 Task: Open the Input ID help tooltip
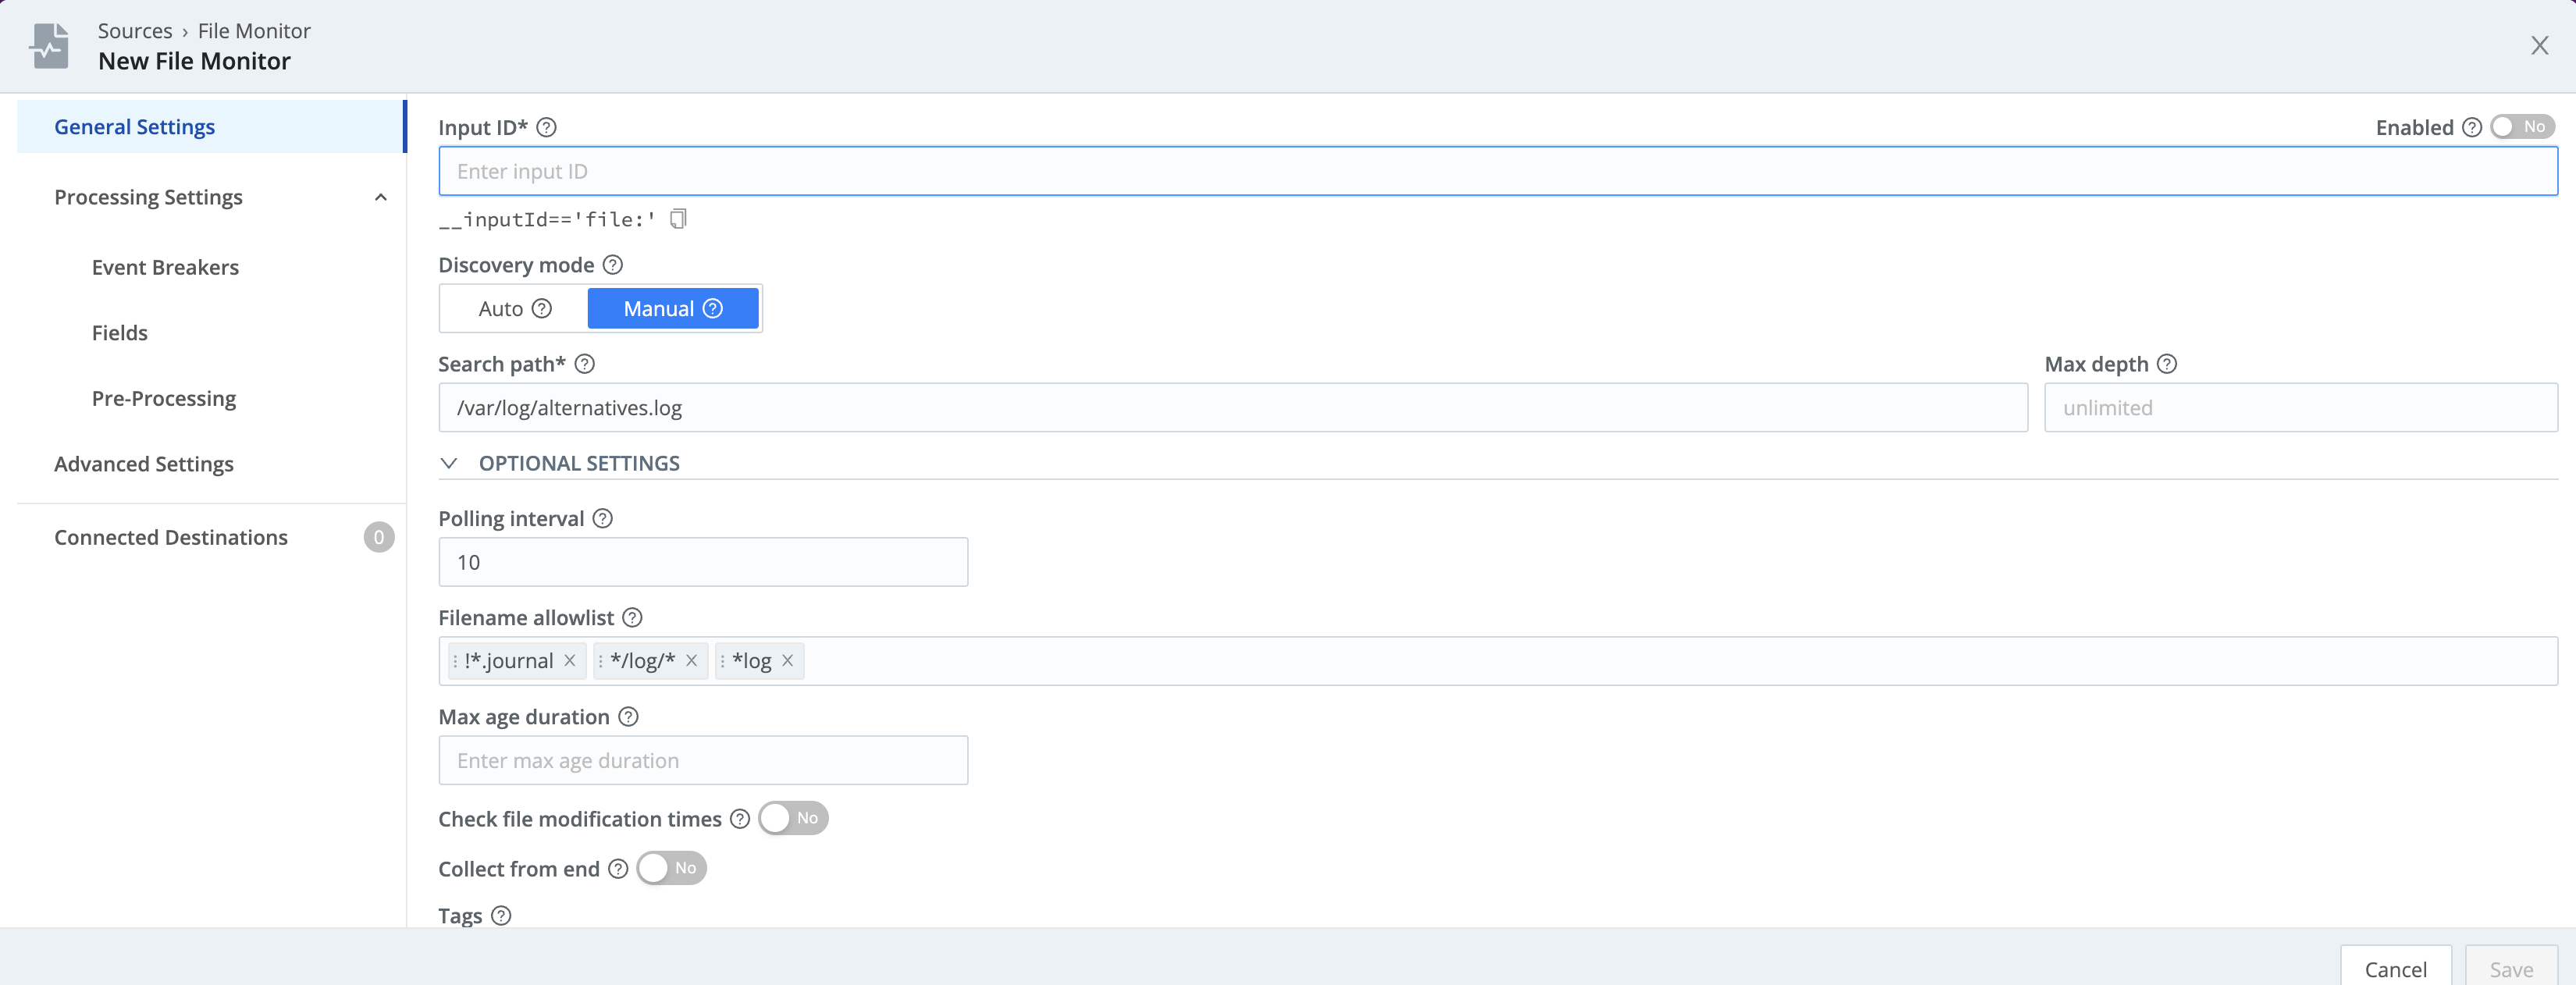click(x=546, y=127)
